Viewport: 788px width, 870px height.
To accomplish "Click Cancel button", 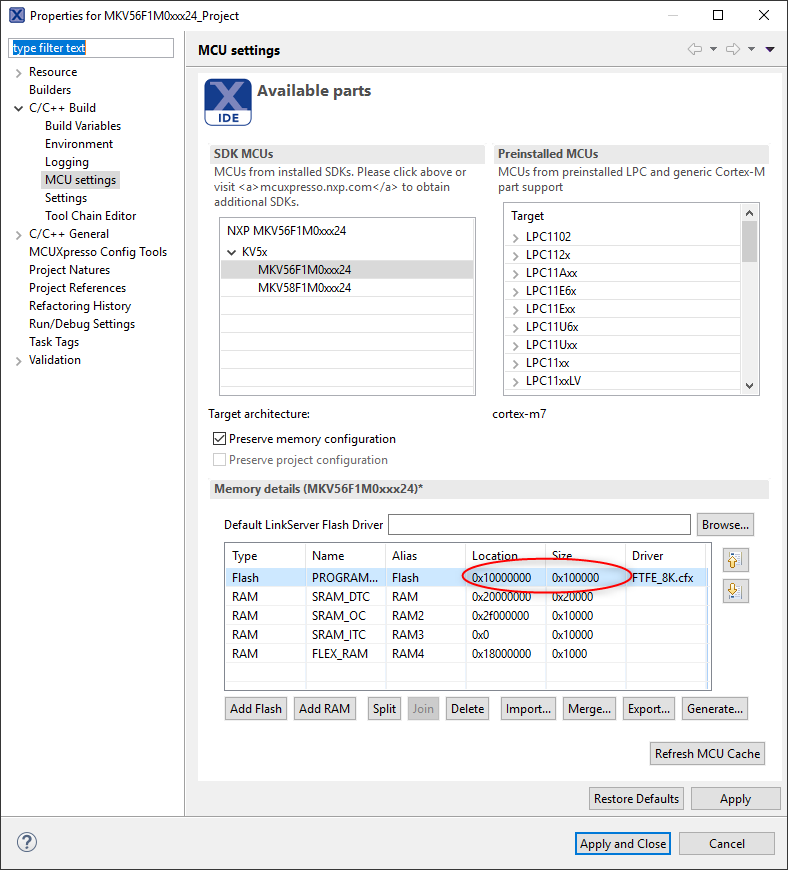I will (x=726, y=843).
